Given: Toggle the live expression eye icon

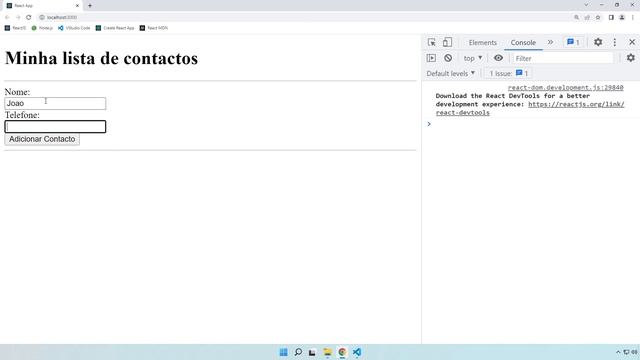Looking at the screenshot, I should click(x=498, y=58).
